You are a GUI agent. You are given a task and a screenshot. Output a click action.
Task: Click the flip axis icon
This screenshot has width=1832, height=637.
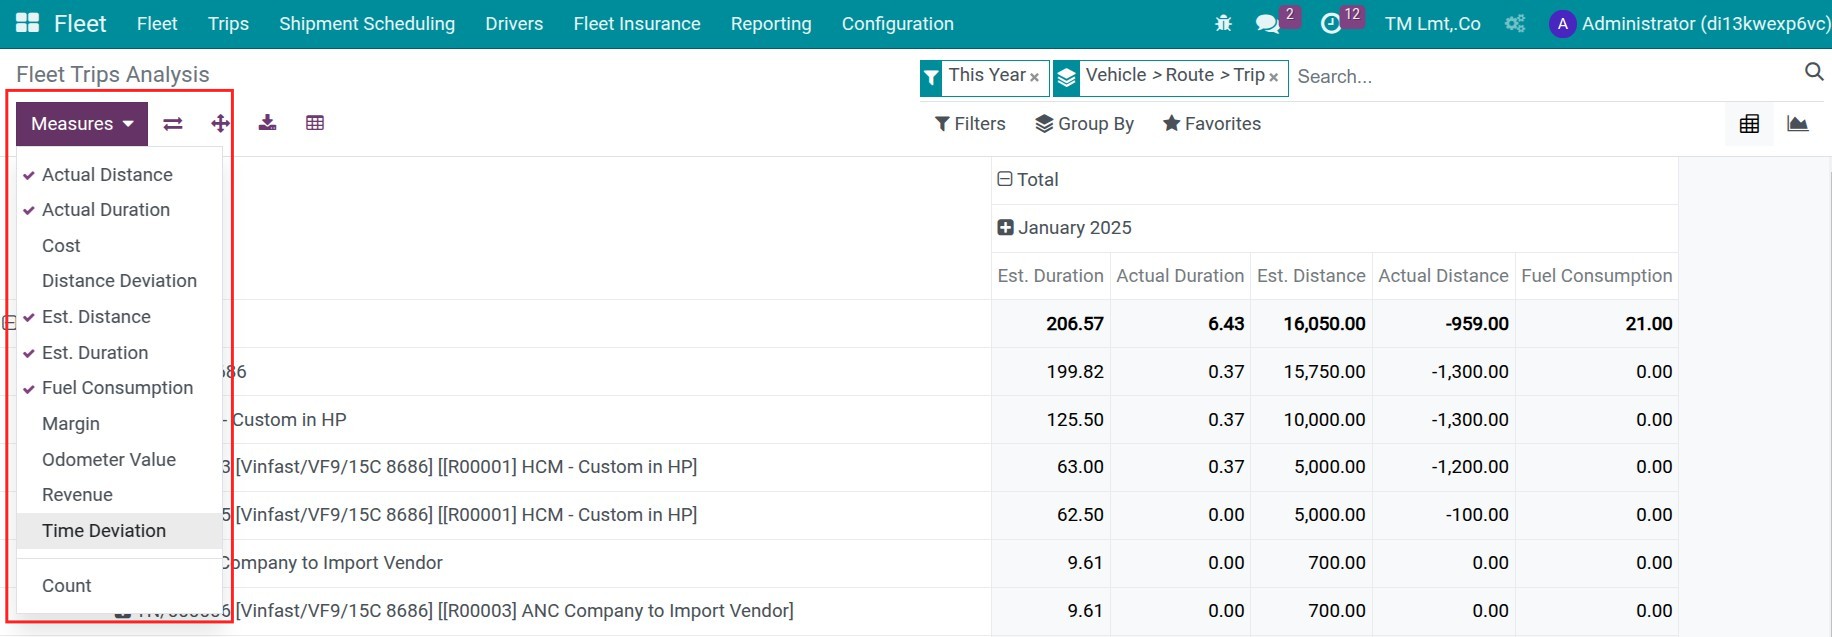pyautogui.click(x=173, y=124)
